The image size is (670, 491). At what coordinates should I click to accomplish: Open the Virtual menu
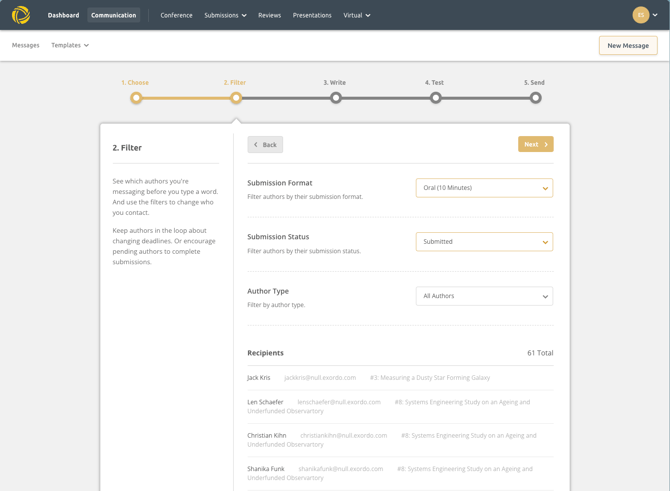[356, 15]
